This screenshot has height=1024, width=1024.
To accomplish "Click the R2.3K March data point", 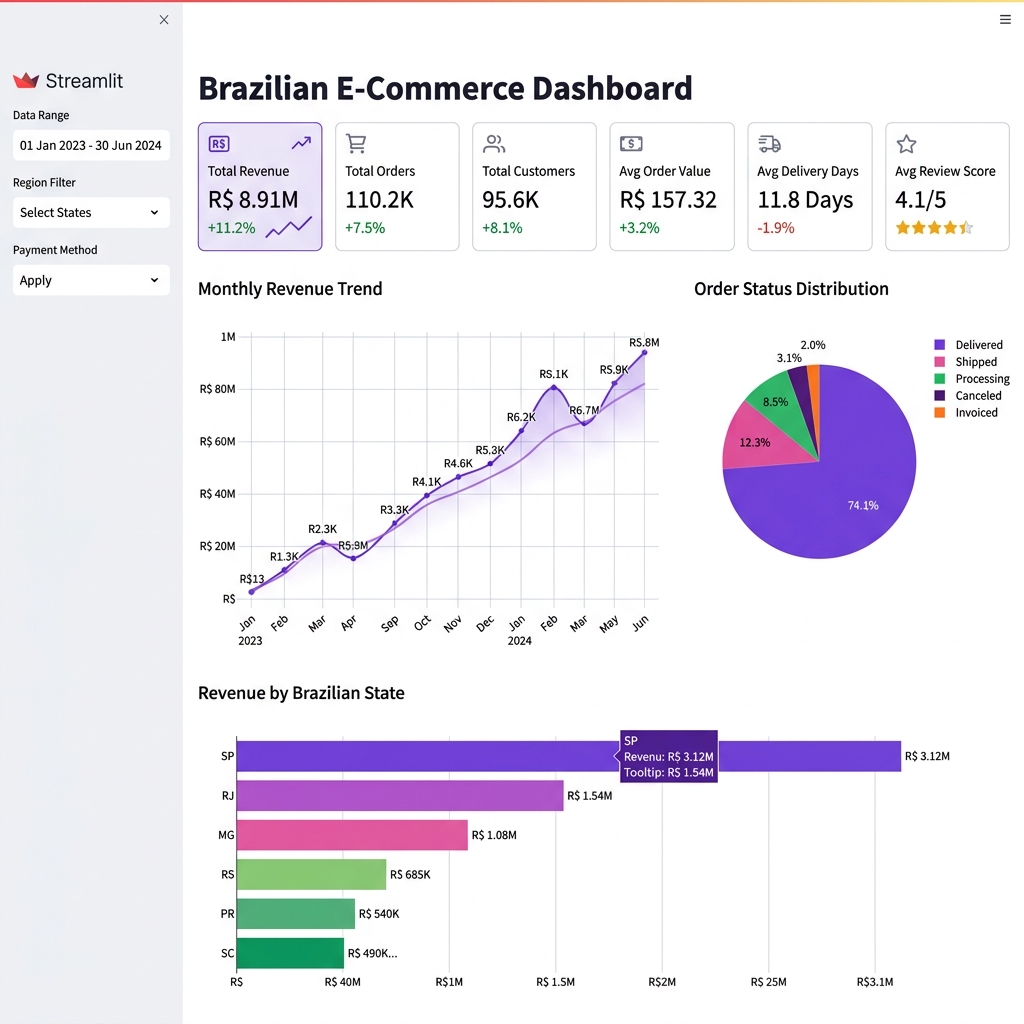I will (323, 543).
